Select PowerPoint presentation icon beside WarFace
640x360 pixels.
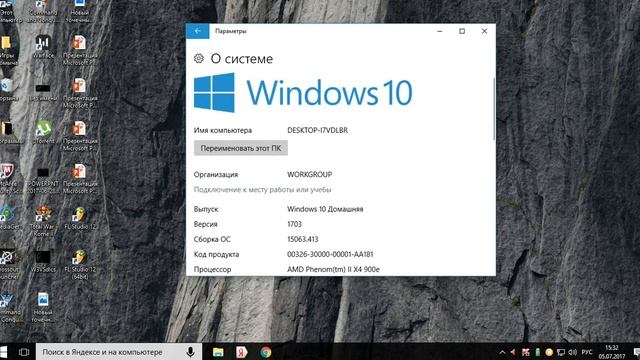80,50
